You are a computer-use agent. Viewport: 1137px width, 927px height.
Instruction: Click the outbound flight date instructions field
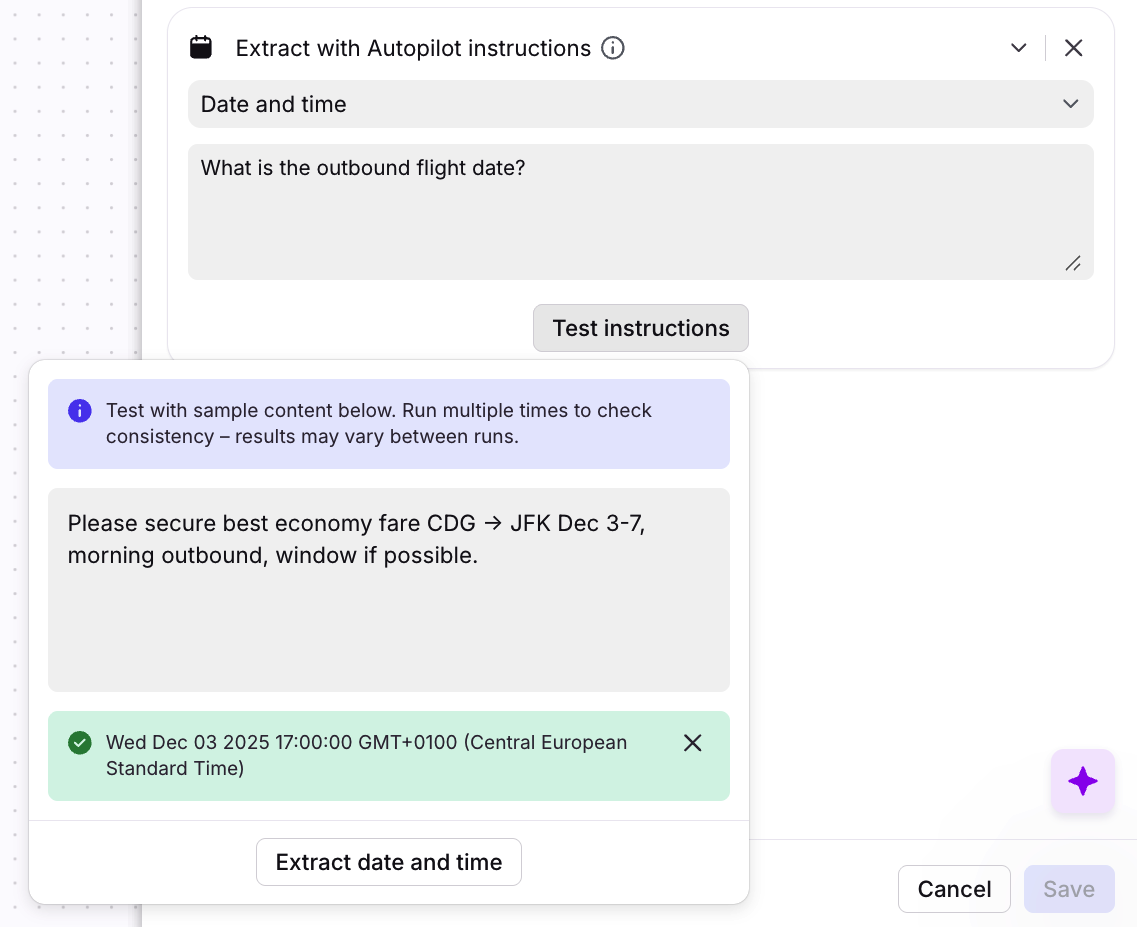(640, 211)
